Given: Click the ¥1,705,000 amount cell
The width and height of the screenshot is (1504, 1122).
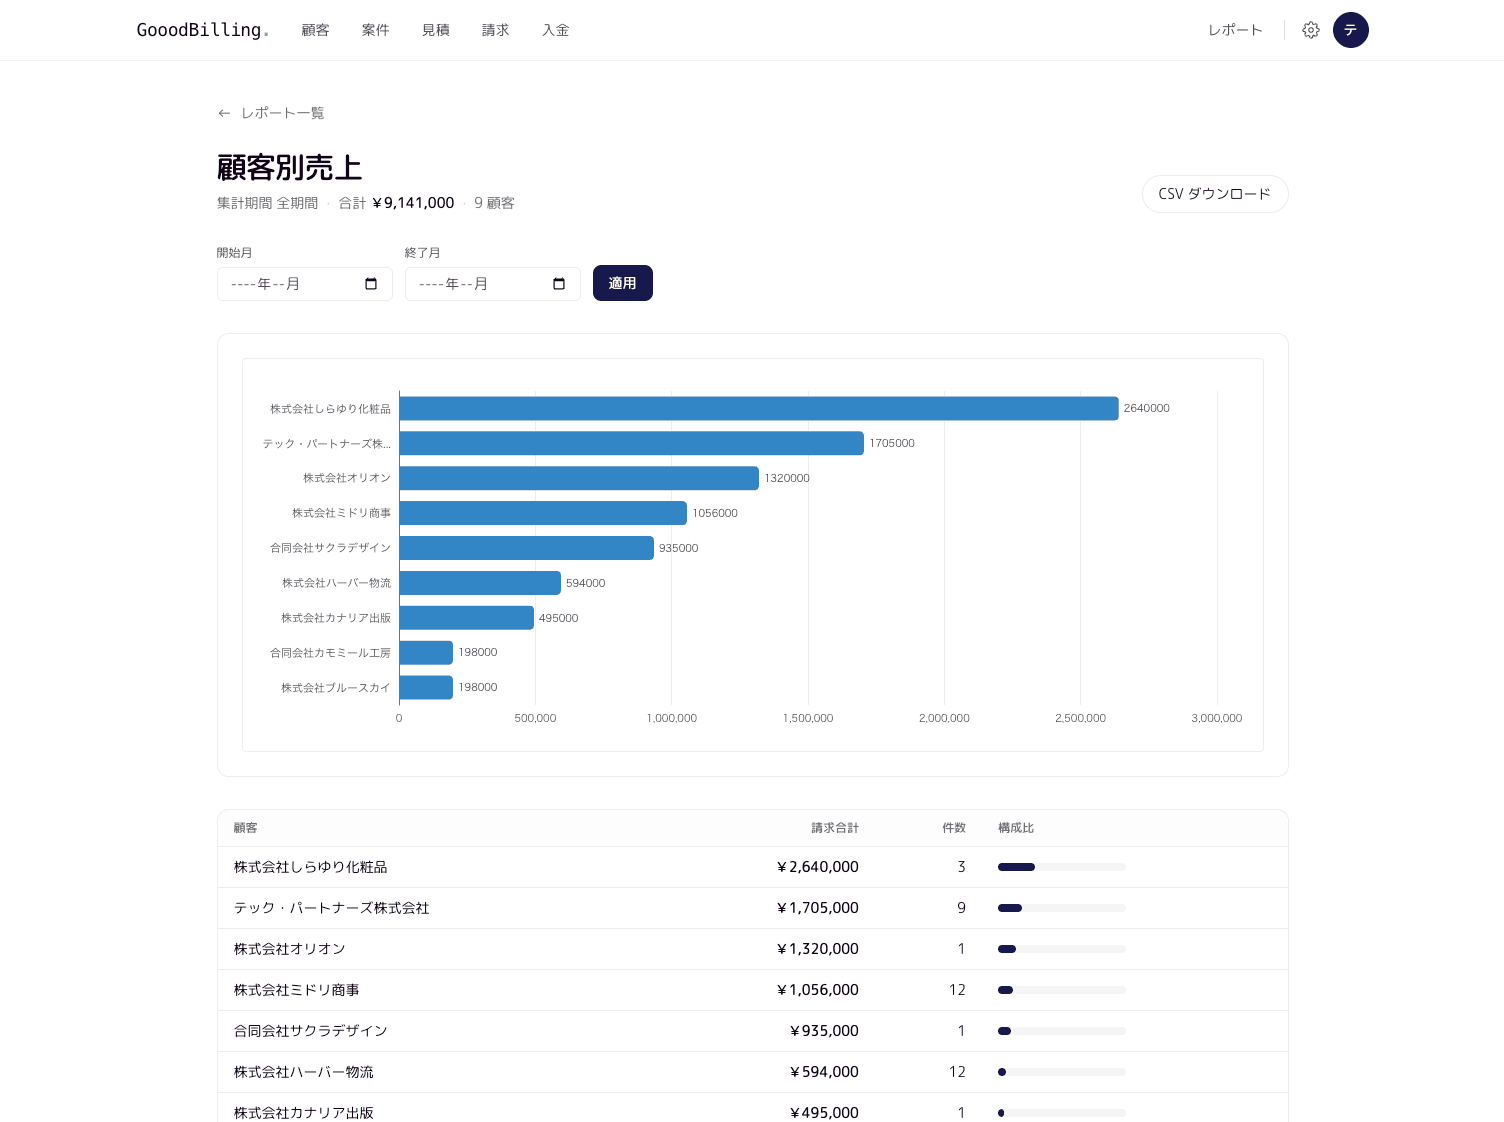Looking at the screenshot, I should (818, 908).
